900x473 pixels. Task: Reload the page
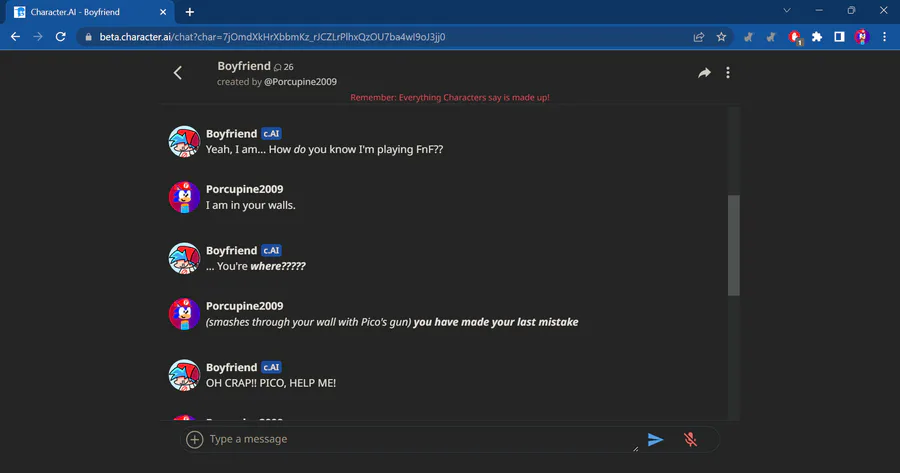click(60, 37)
